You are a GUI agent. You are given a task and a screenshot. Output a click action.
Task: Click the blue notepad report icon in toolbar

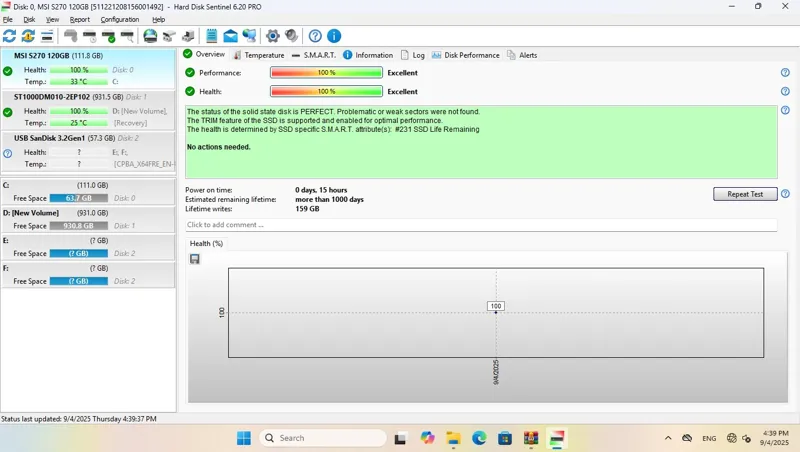(x=212, y=36)
